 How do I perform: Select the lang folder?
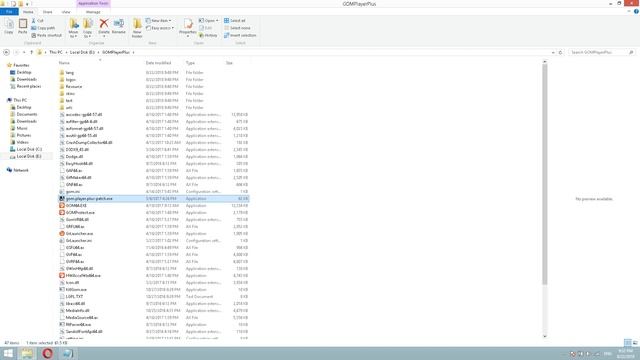(70, 72)
